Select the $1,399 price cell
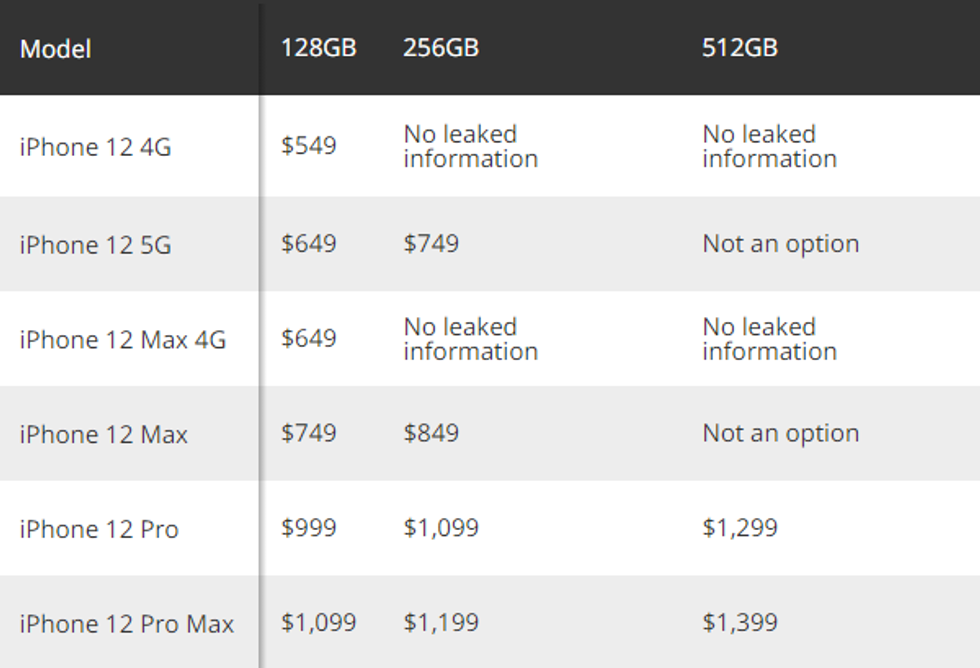The image size is (980, 668). pyautogui.click(x=740, y=623)
